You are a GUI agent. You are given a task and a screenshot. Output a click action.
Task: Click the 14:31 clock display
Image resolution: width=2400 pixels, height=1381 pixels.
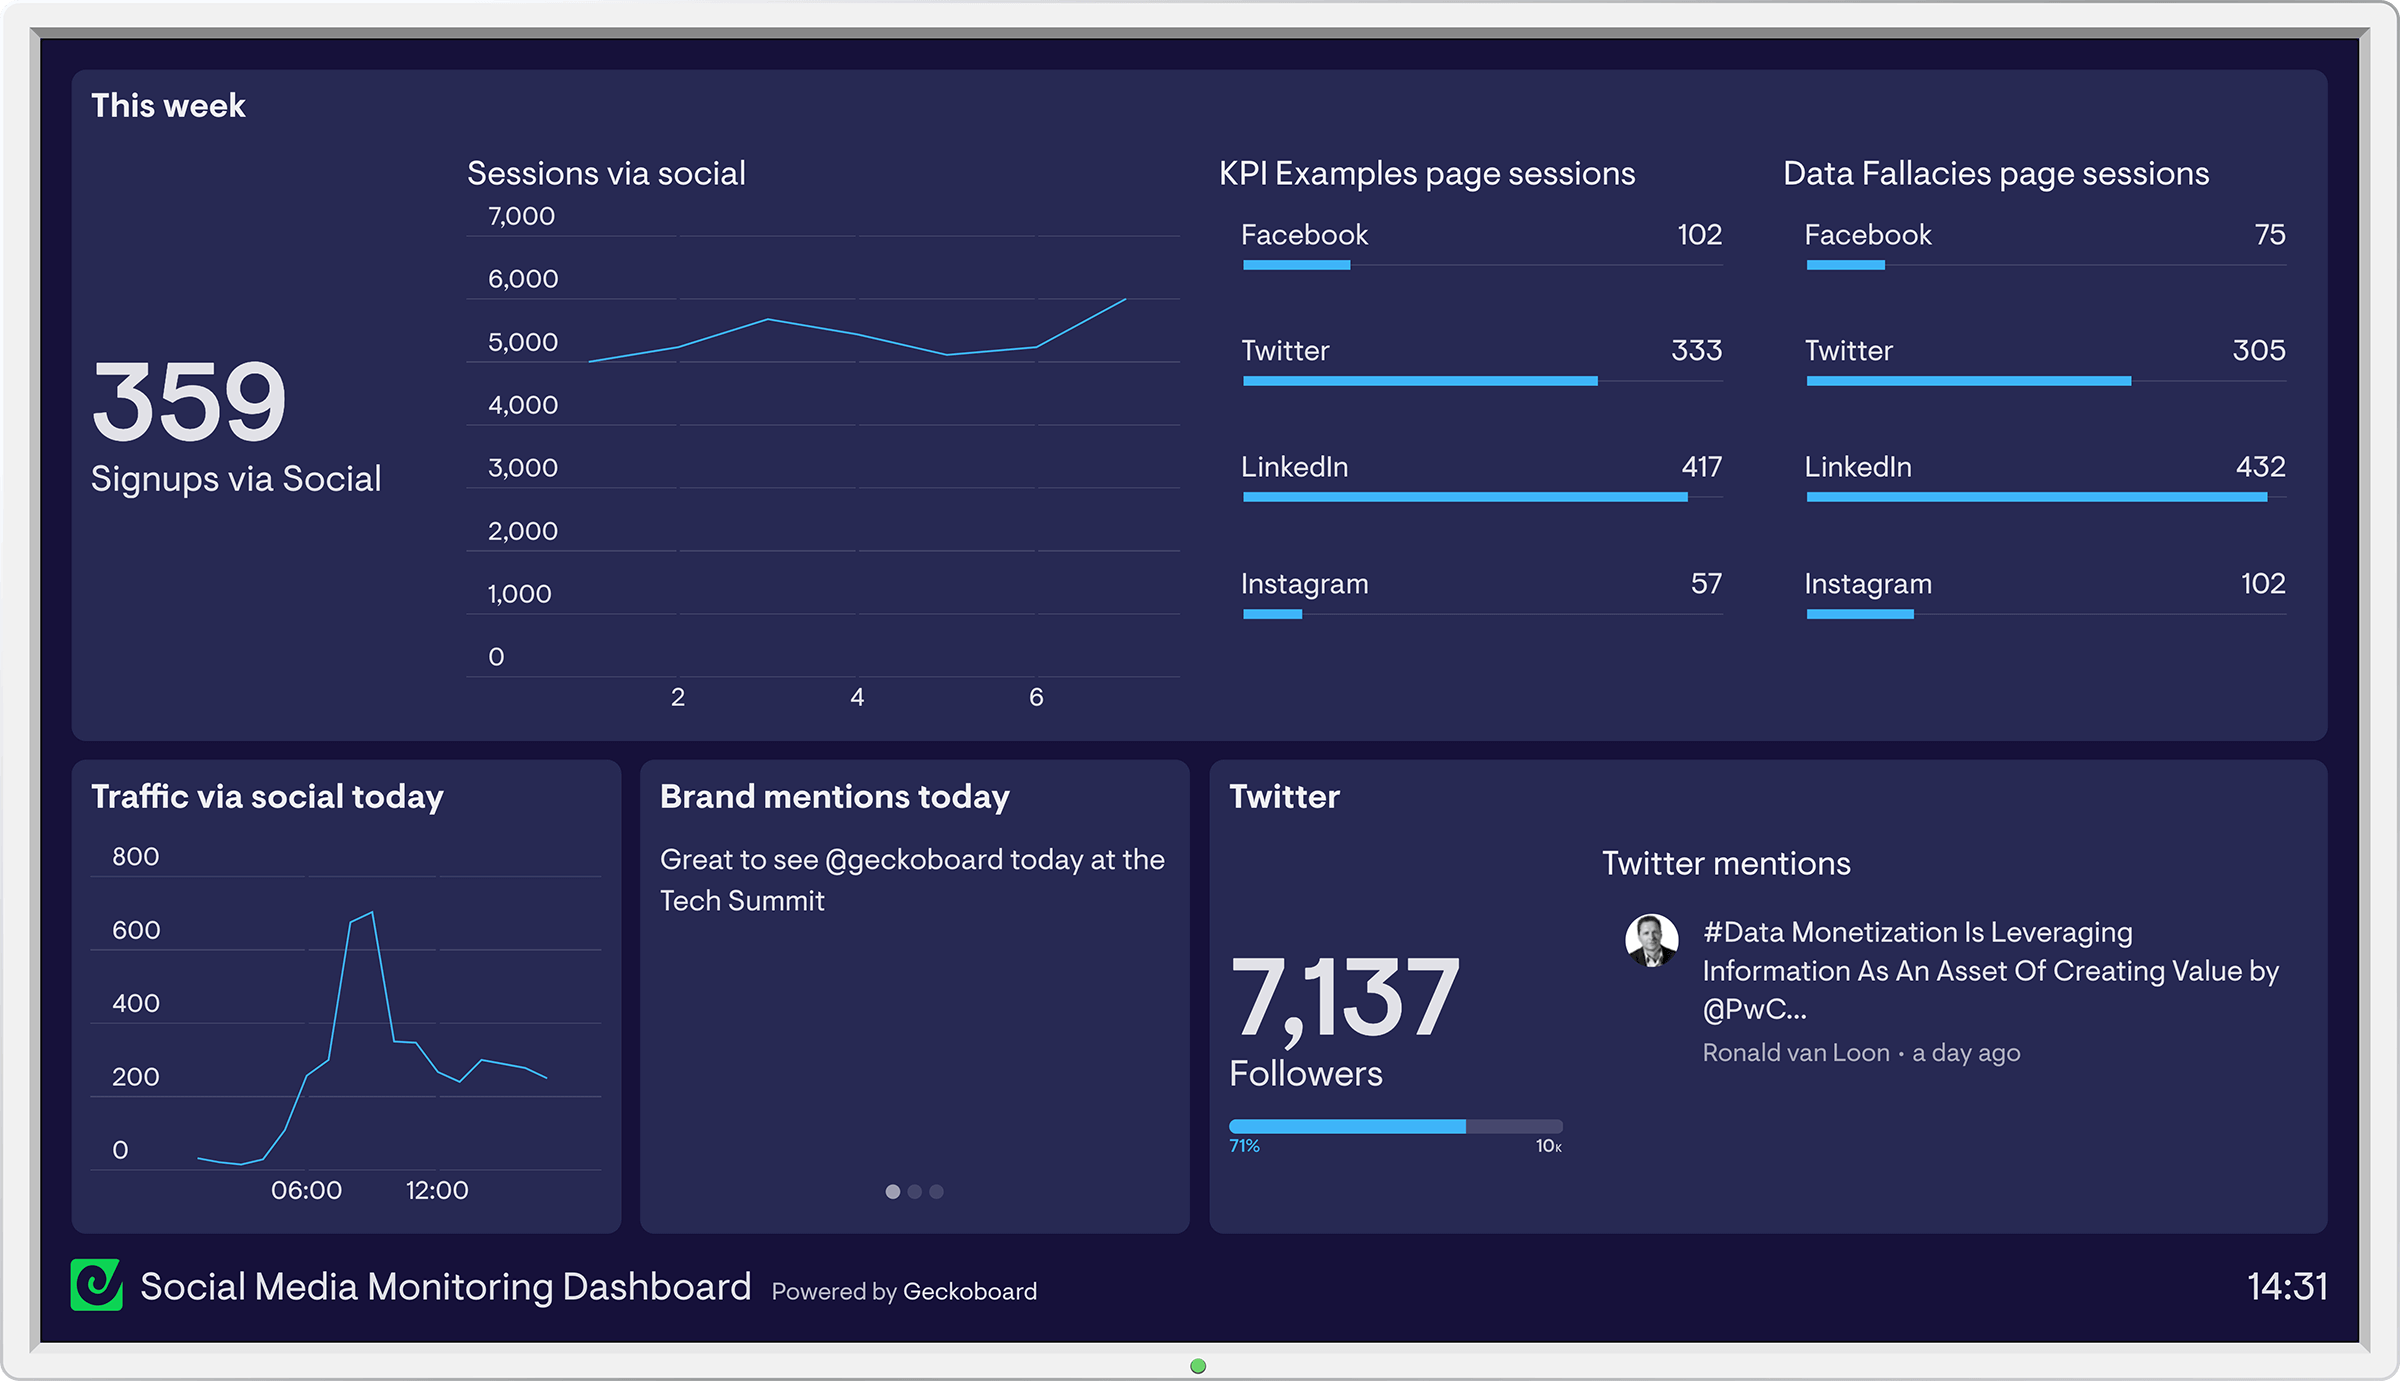coord(2286,1286)
